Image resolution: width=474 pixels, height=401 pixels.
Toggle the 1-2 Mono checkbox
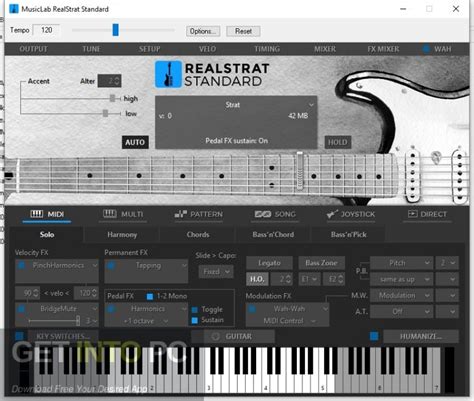point(150,296)
